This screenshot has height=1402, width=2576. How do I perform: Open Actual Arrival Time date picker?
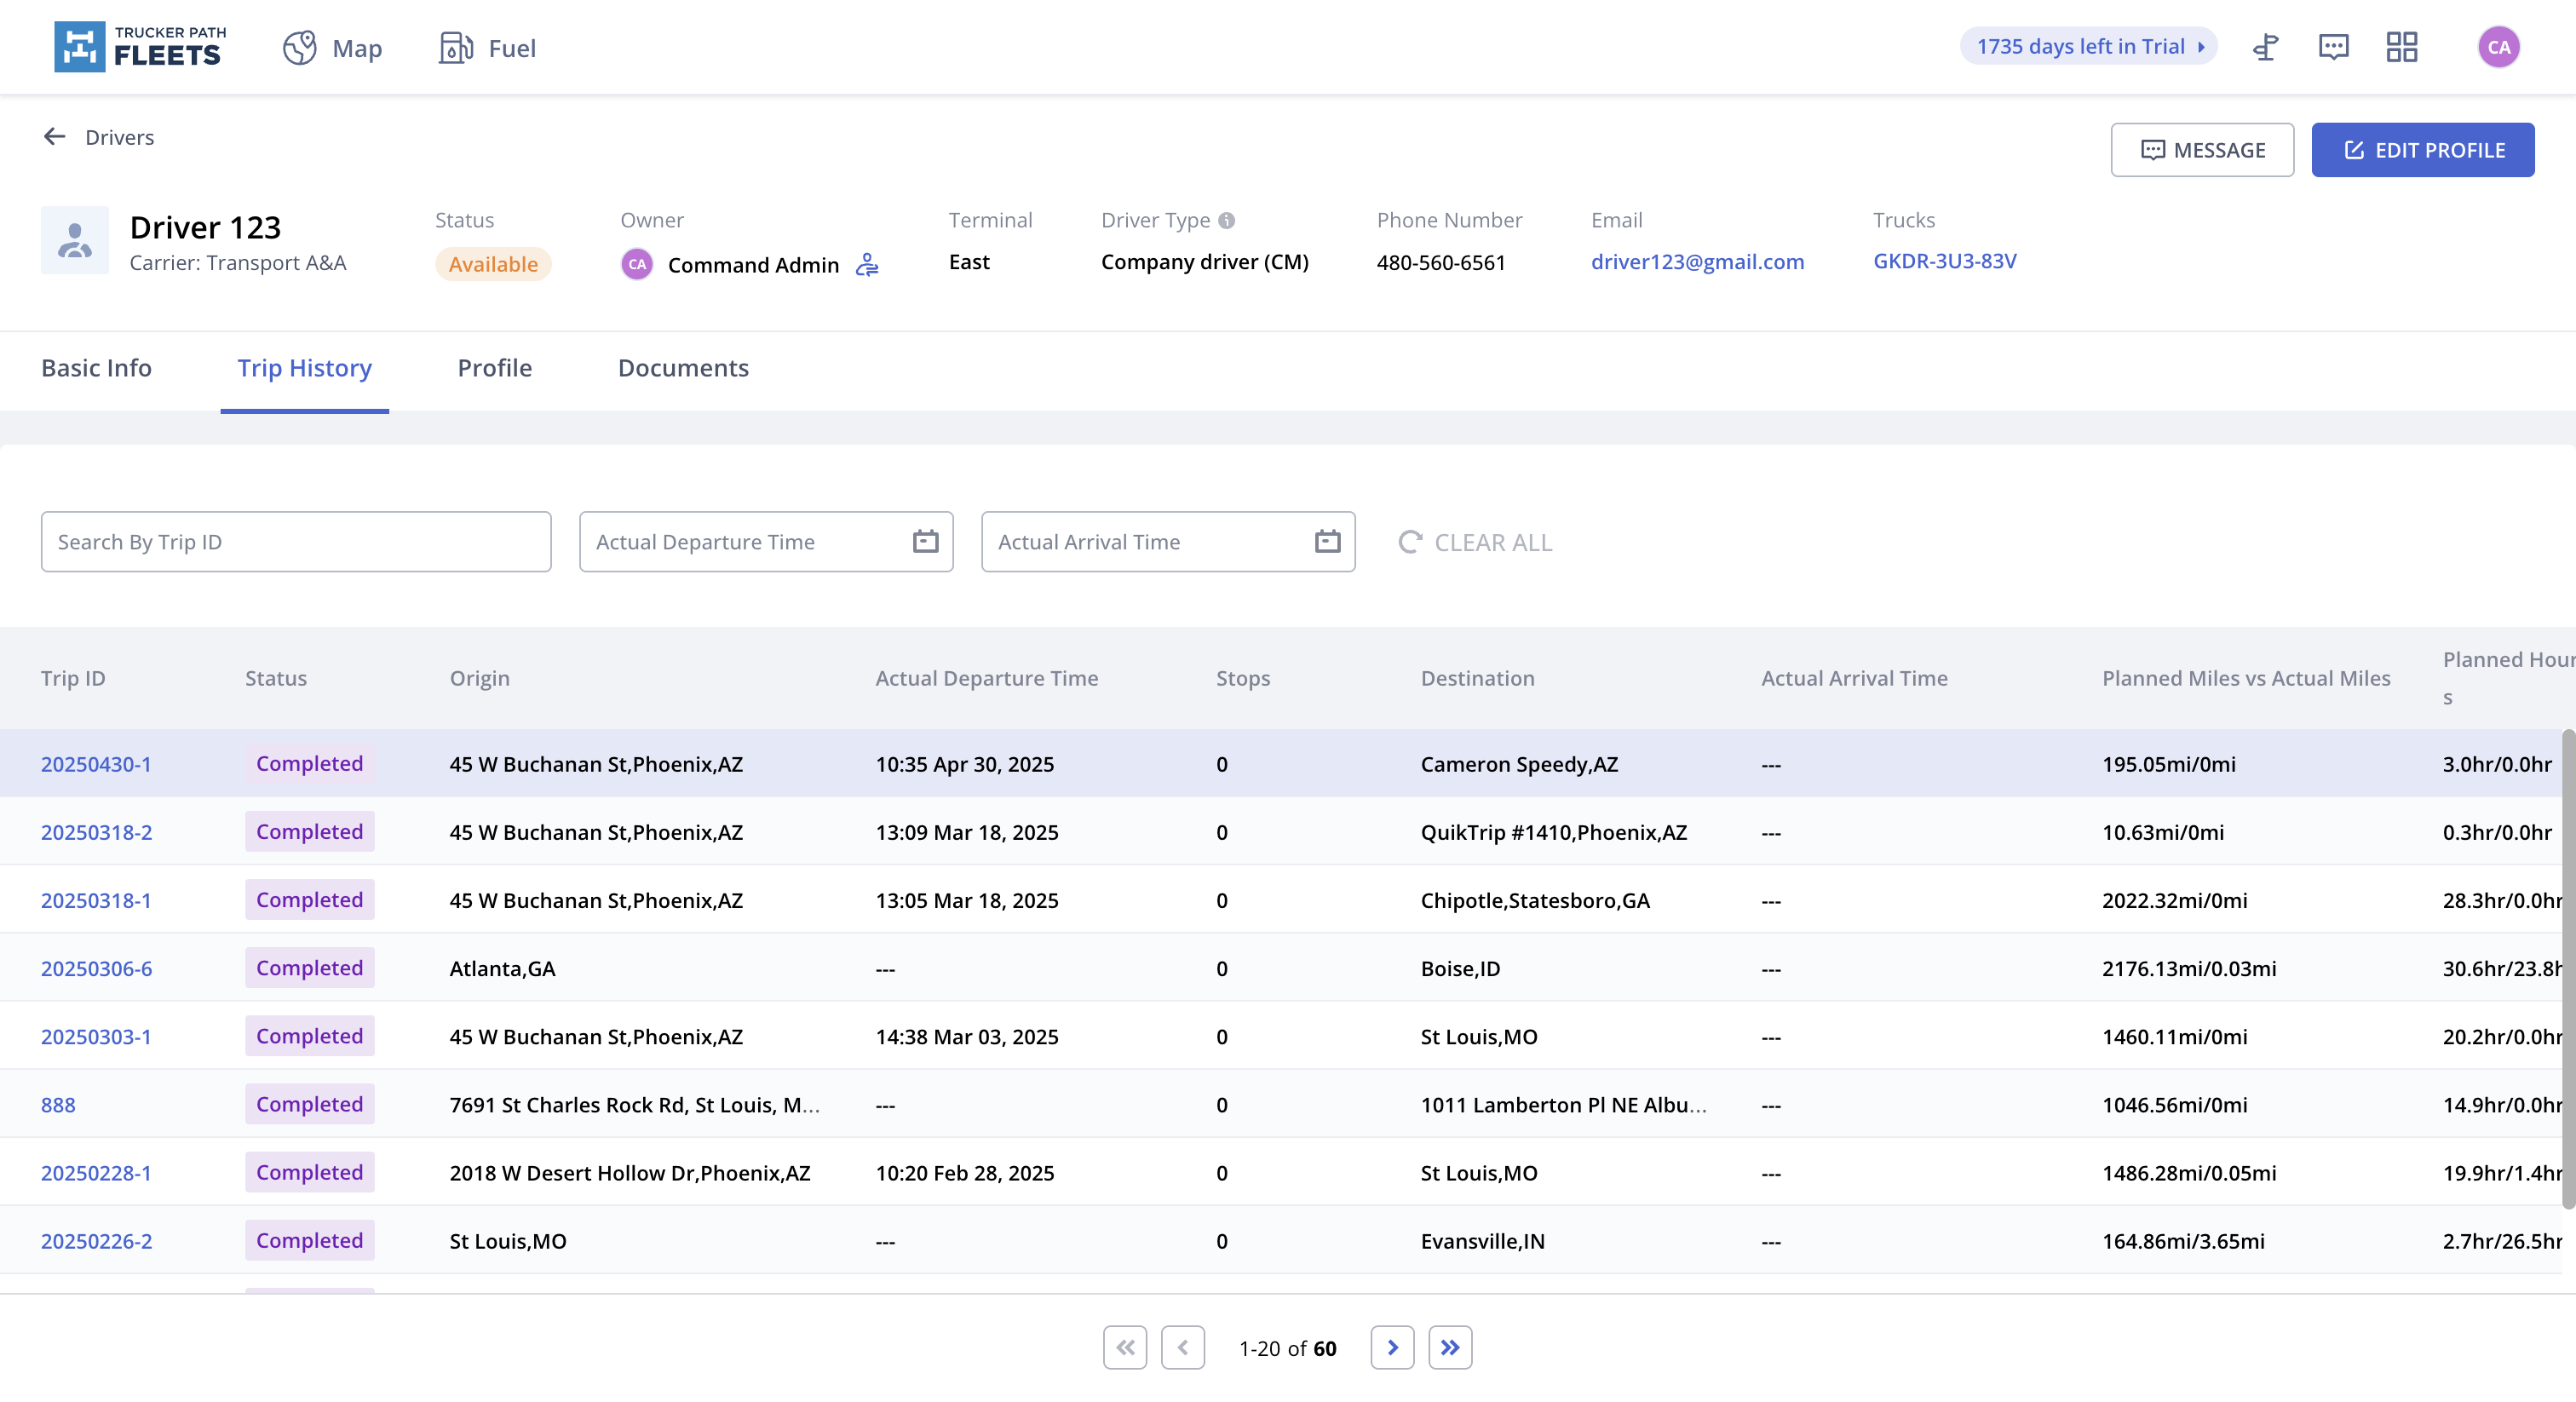tap(1327, 542)
